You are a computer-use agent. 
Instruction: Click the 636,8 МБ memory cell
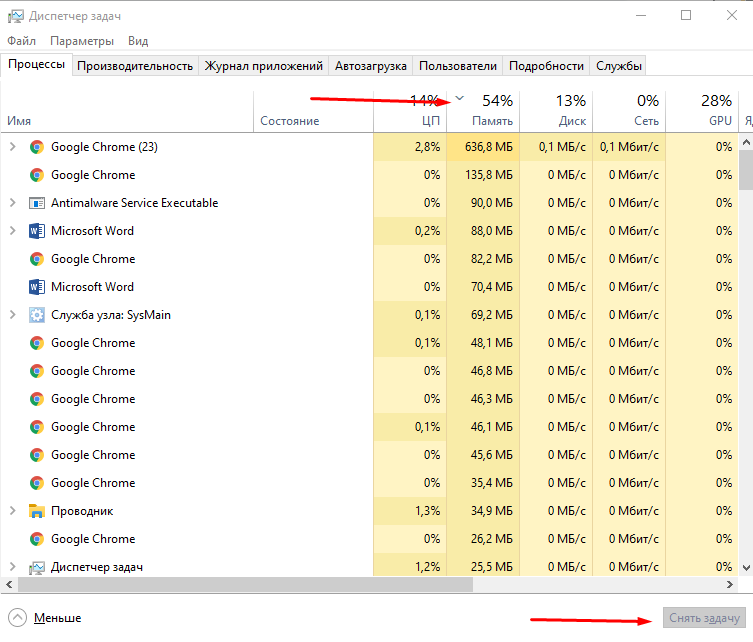[483, 147]
